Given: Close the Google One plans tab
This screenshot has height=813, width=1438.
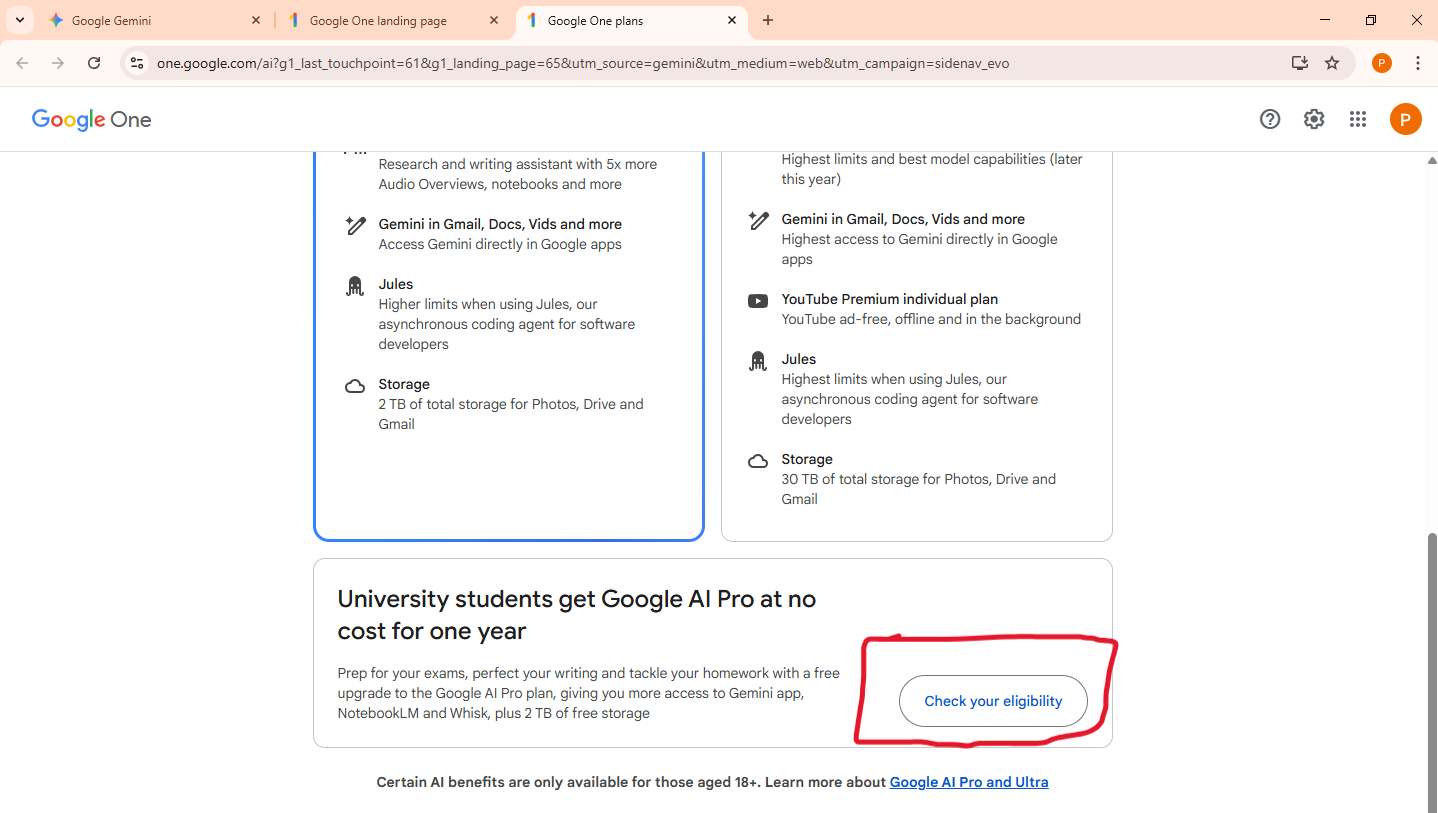Looking at the screenshot, I should 732,20.
